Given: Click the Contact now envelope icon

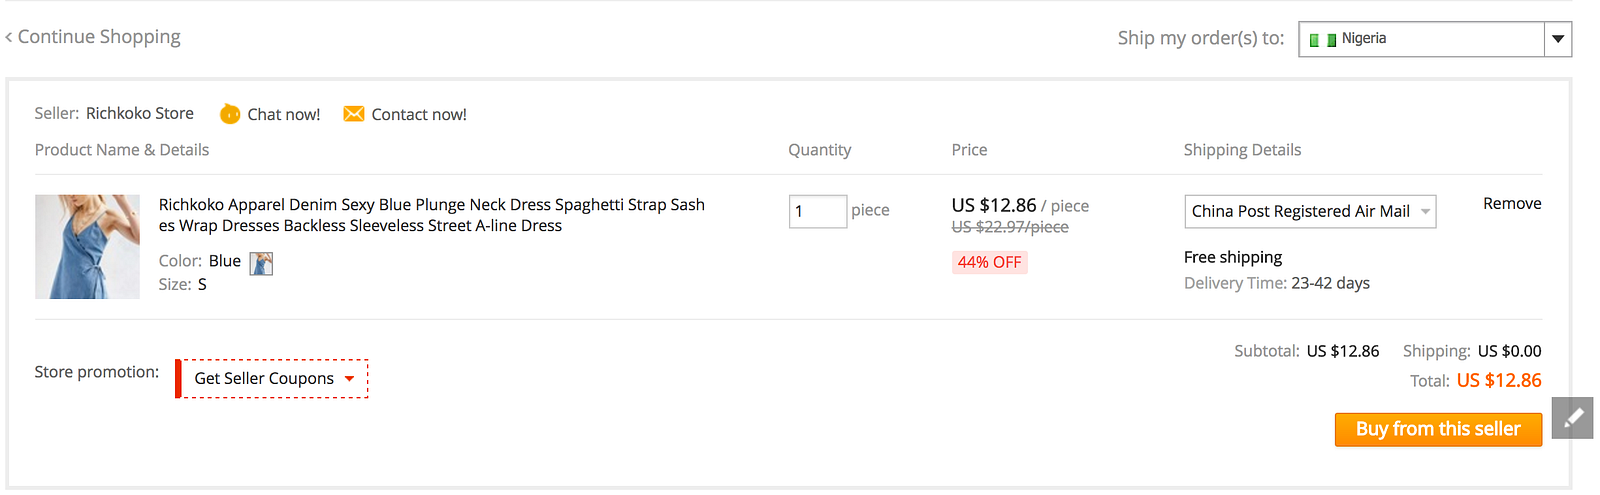Looking at the screenshot, I should click(x=354, y=114).
